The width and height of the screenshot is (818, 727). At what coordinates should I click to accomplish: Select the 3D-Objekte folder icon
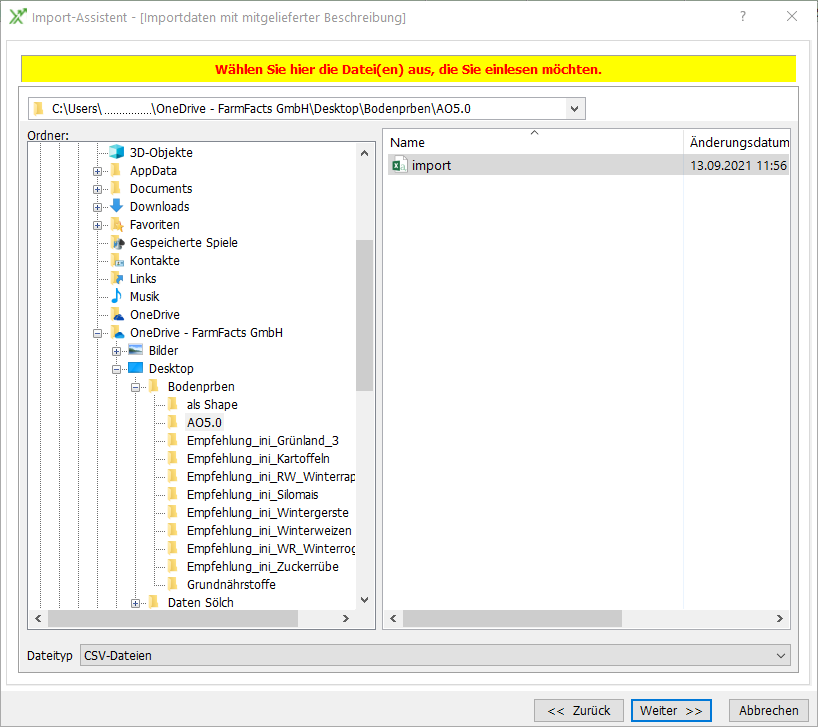coord(117,153)
